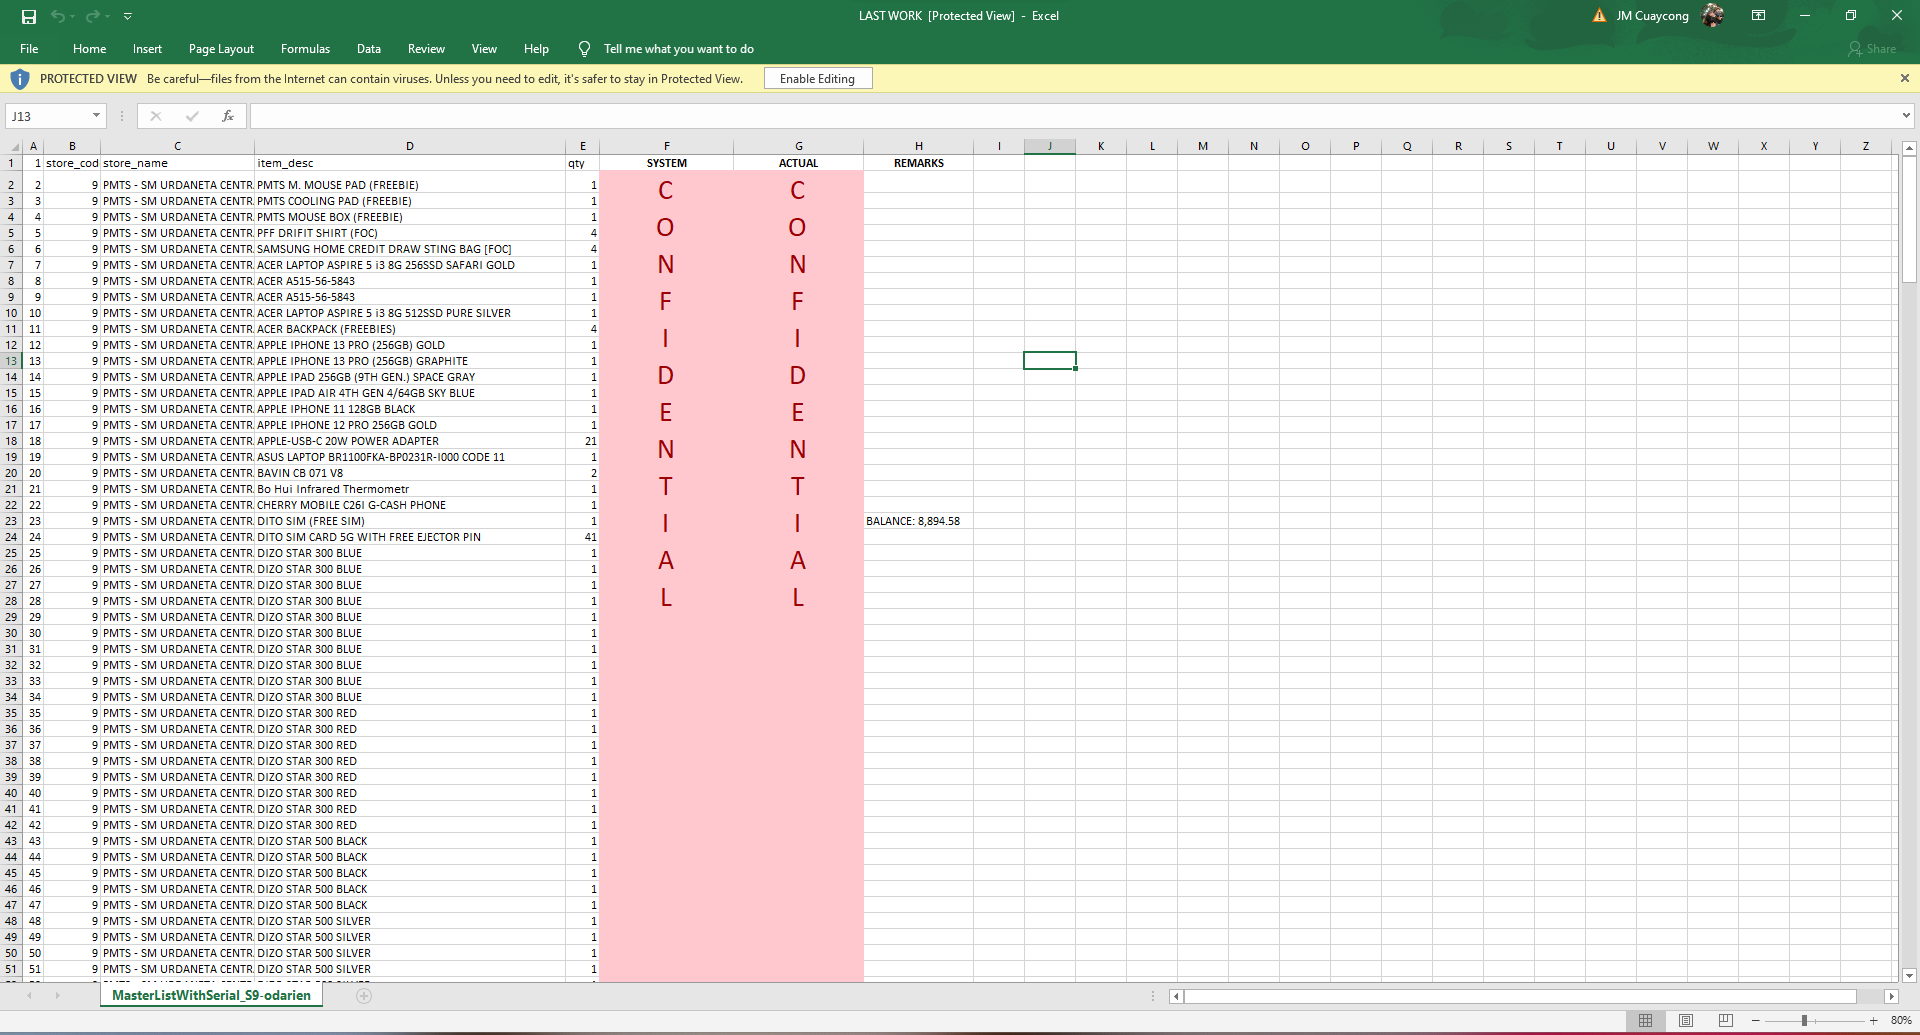Click the 'Tell me what you want to do' box
Viewport: 1920px width, 1035px height.
coord(679,49)
